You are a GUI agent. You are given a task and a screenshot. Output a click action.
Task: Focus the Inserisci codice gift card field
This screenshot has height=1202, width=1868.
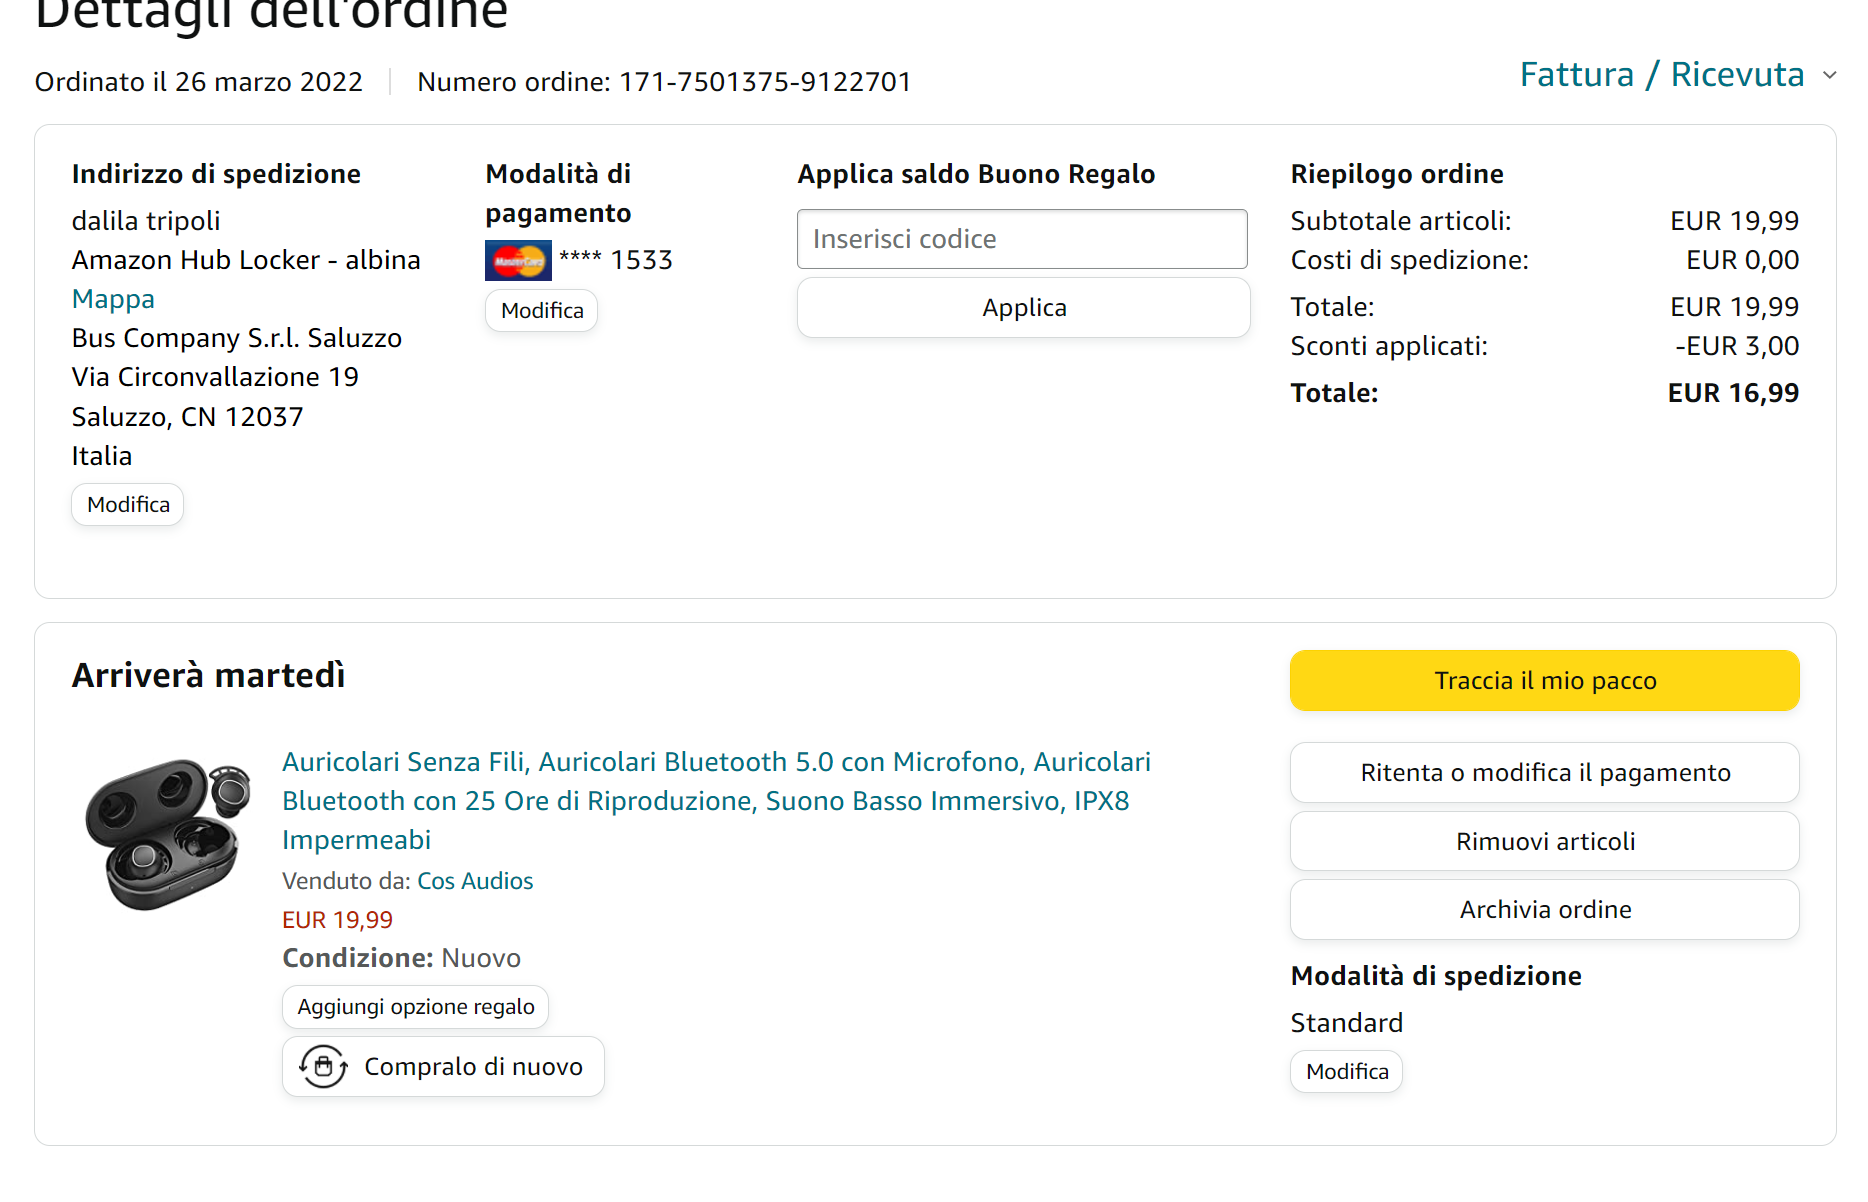[x=1021, y=239]
